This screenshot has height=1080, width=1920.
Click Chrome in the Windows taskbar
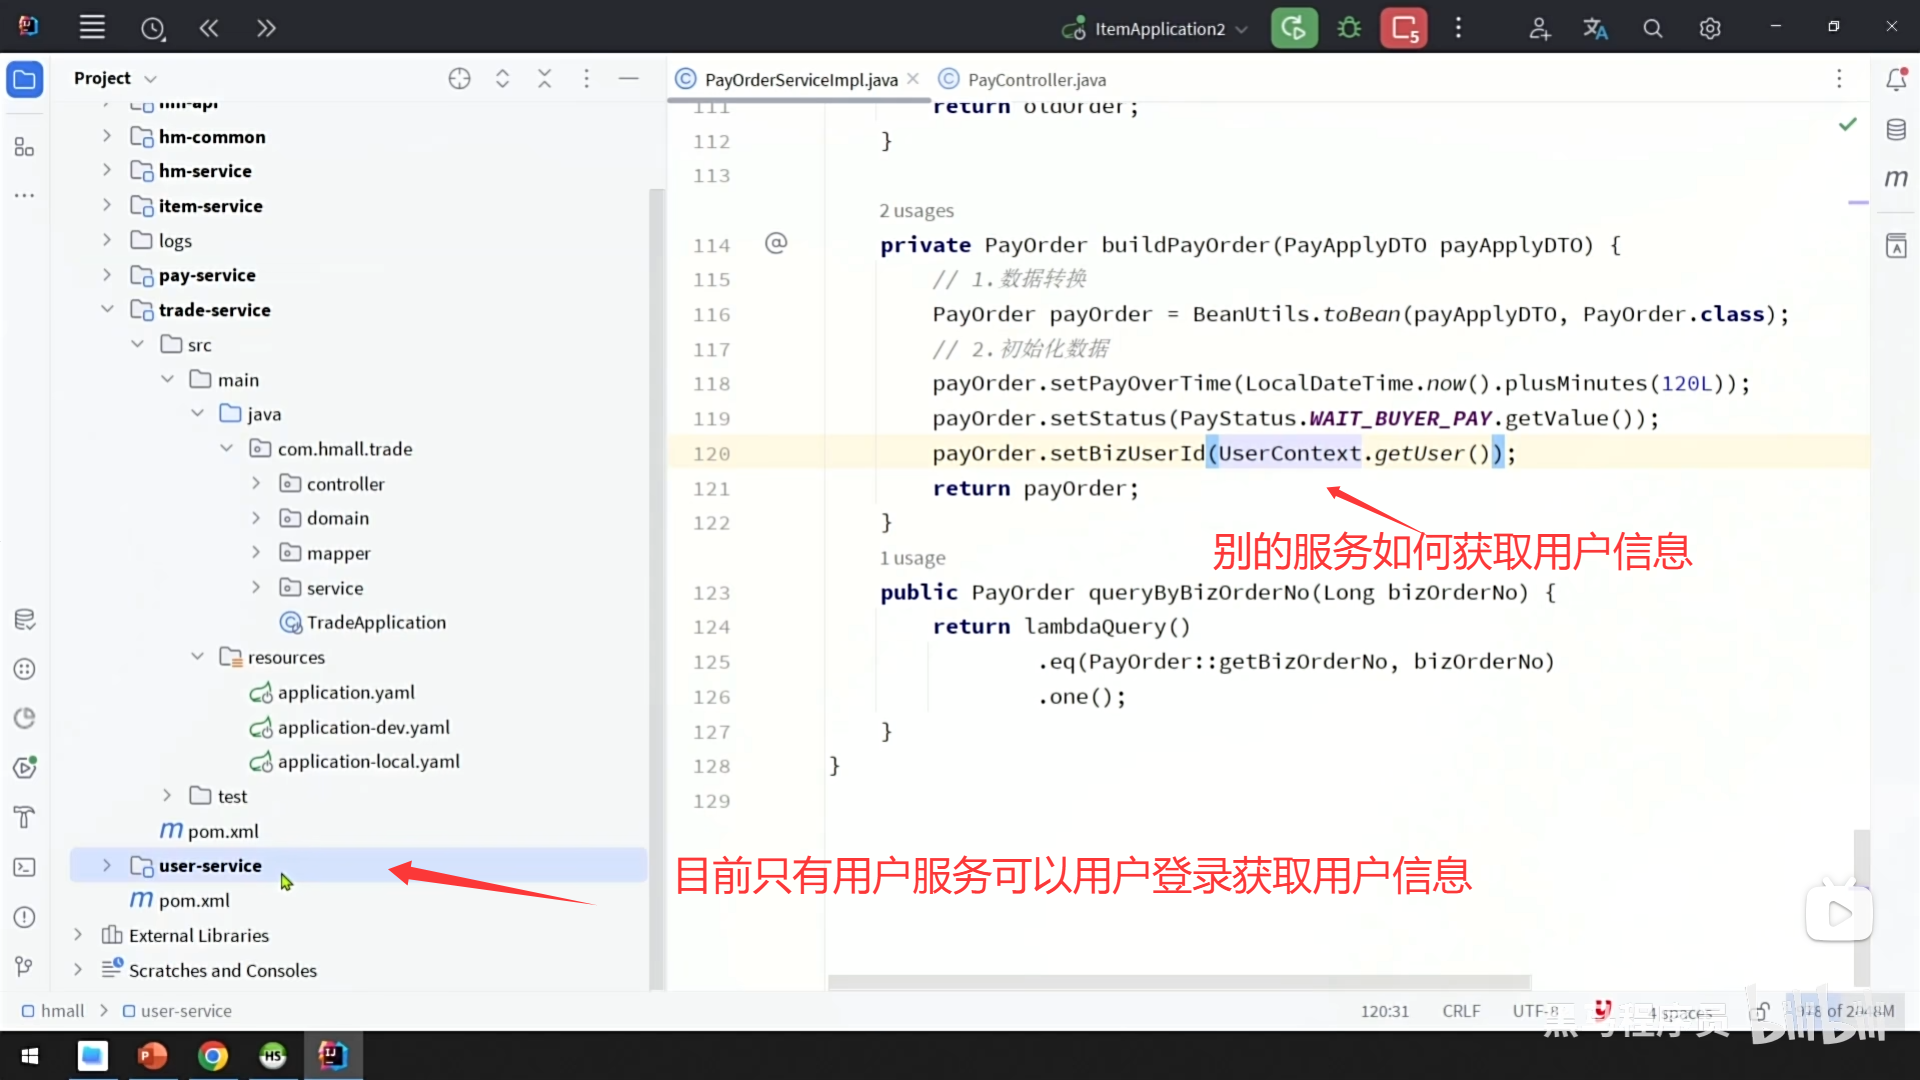212,1055
